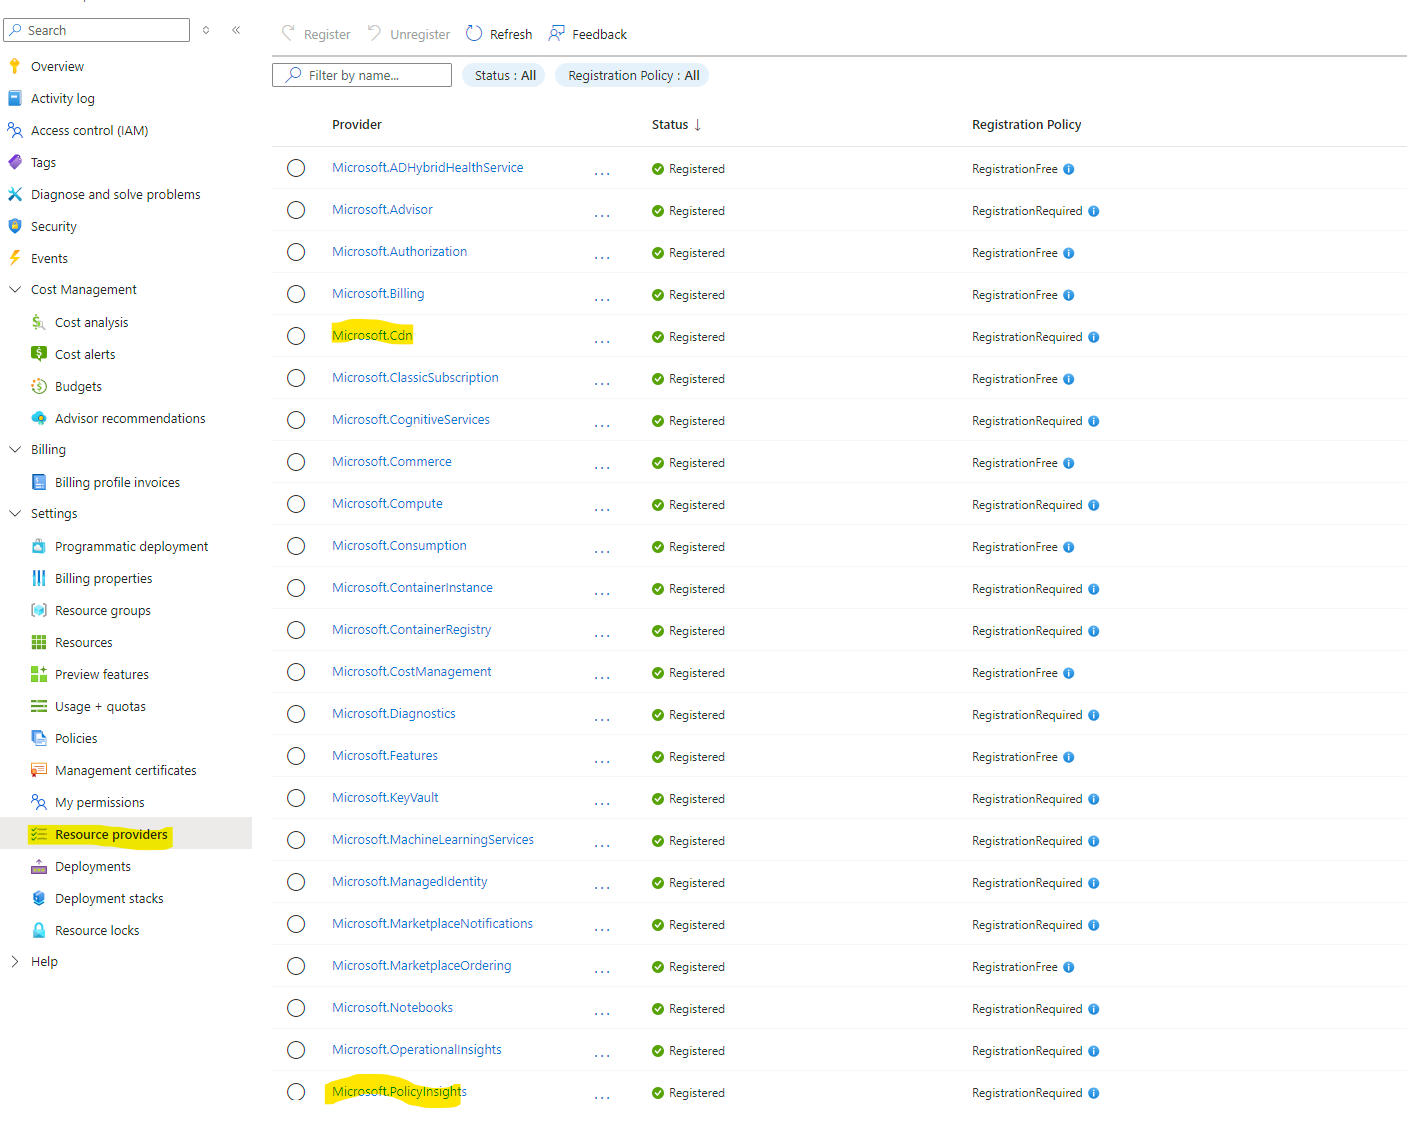Select radio button for Microsoft.Advisor
Screen dimensions: 1407x1134
[x=296, y=210]
